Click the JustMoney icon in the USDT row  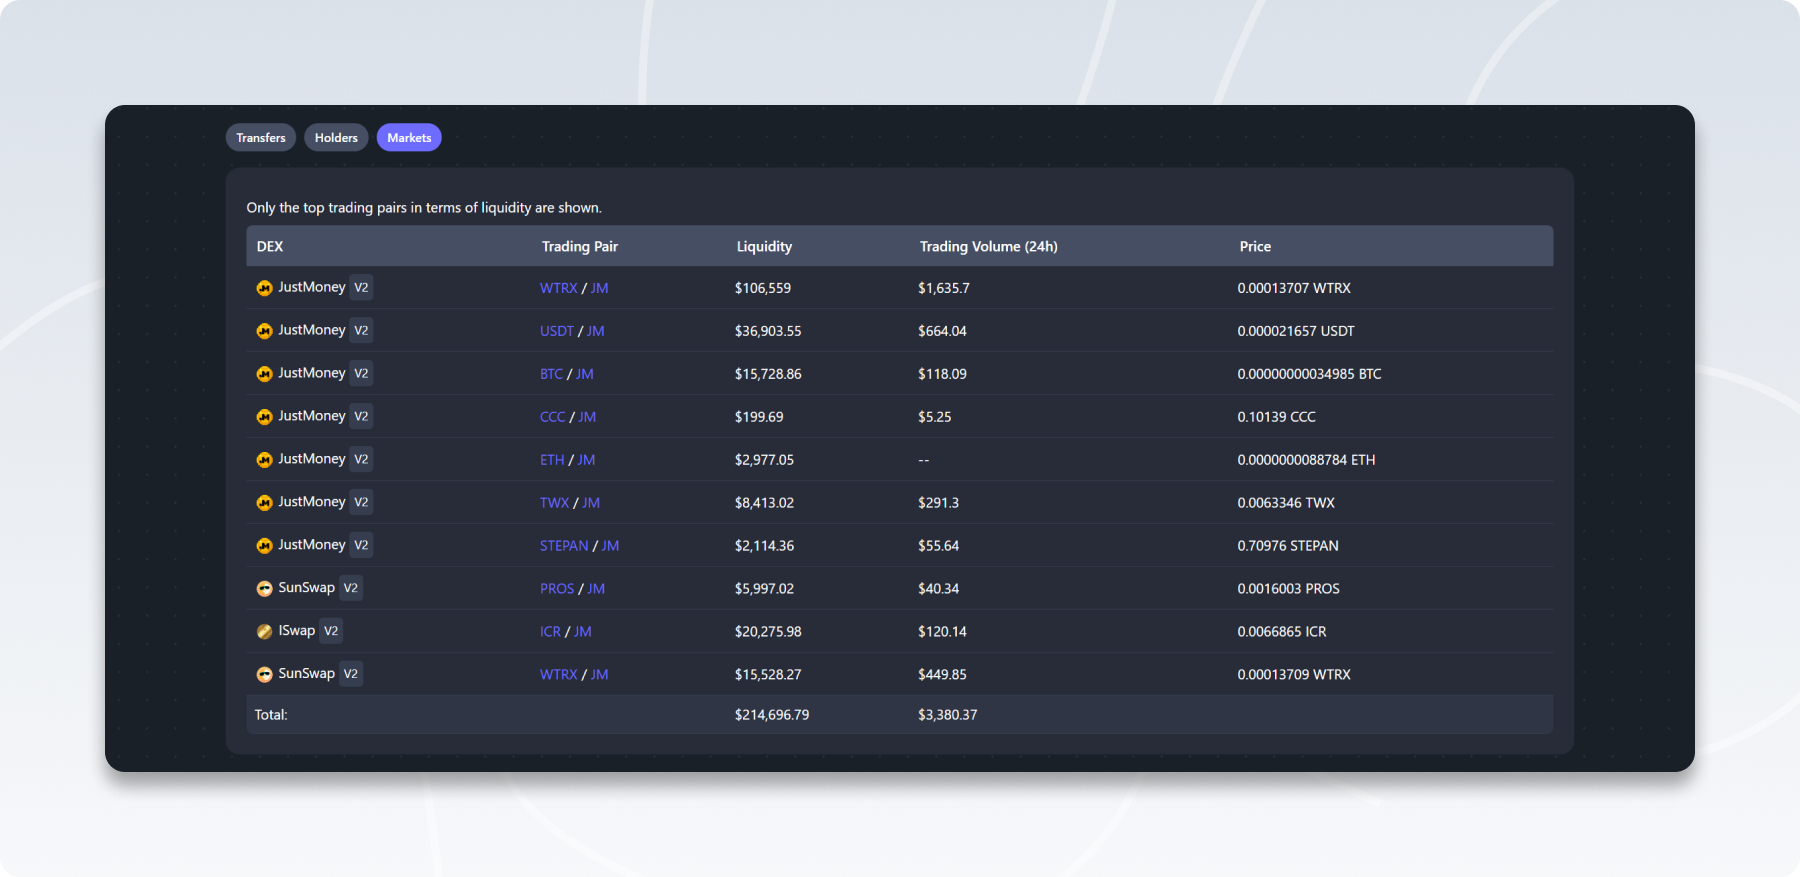click(264, 331)
